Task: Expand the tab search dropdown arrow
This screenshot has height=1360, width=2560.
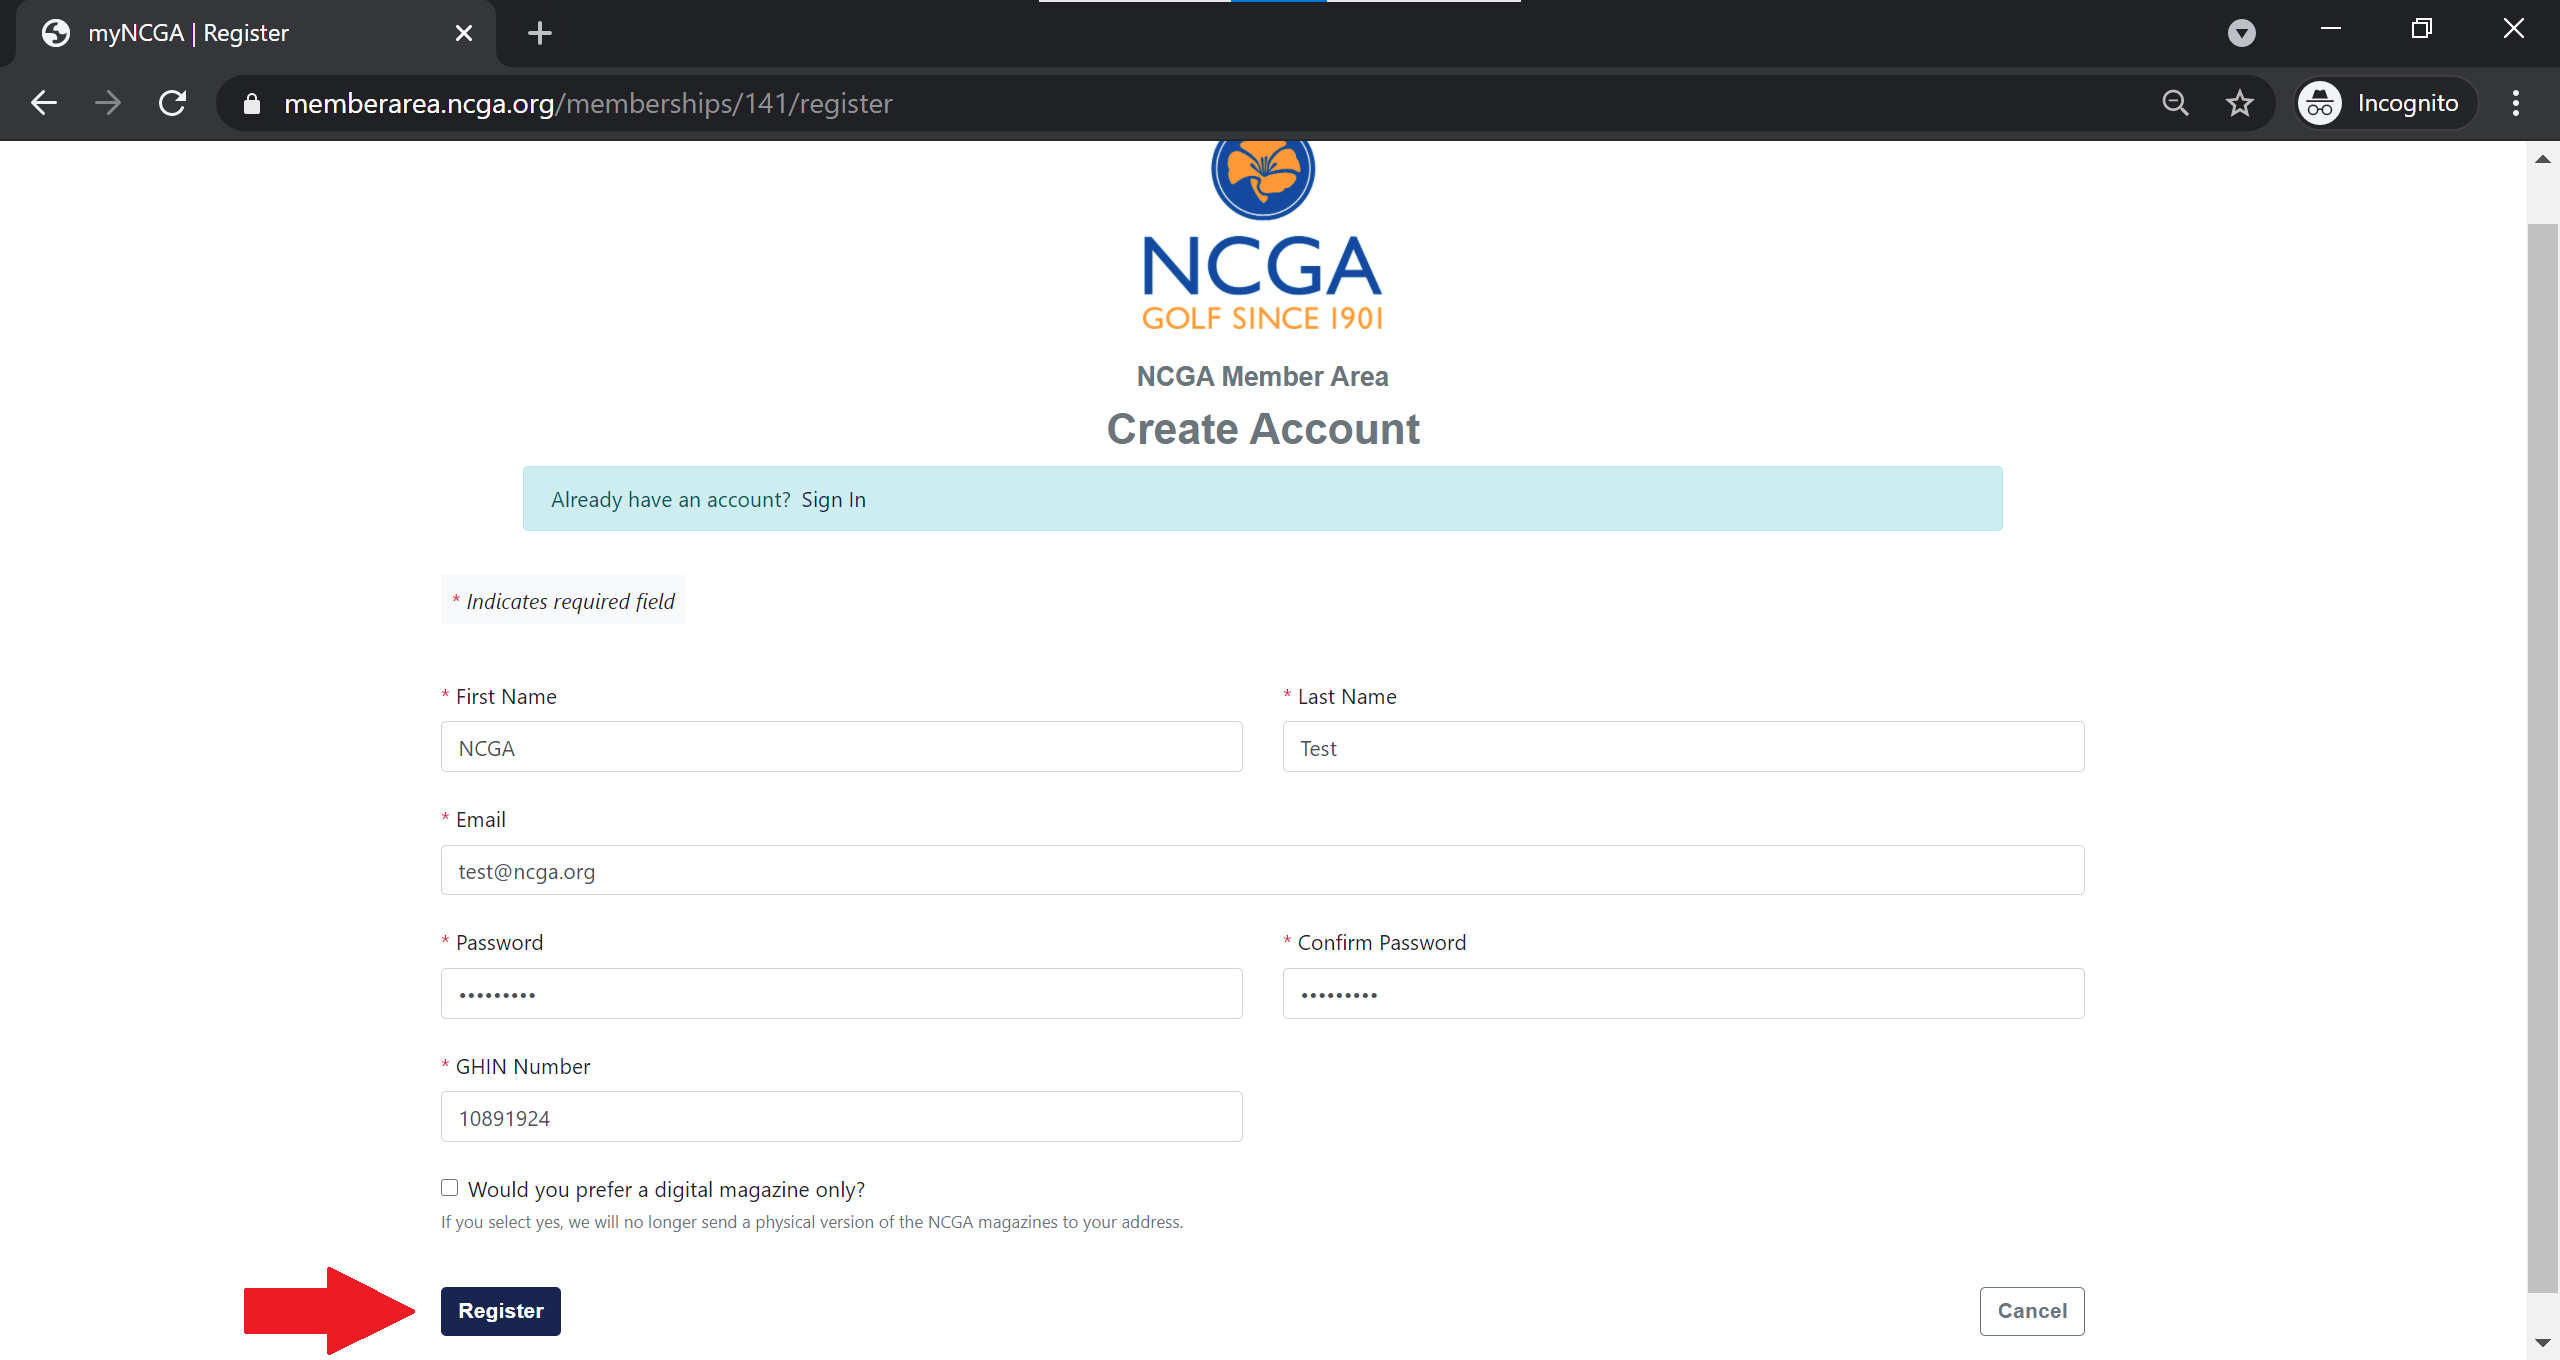Action: pyautogui.click(x=2241, y=33)
